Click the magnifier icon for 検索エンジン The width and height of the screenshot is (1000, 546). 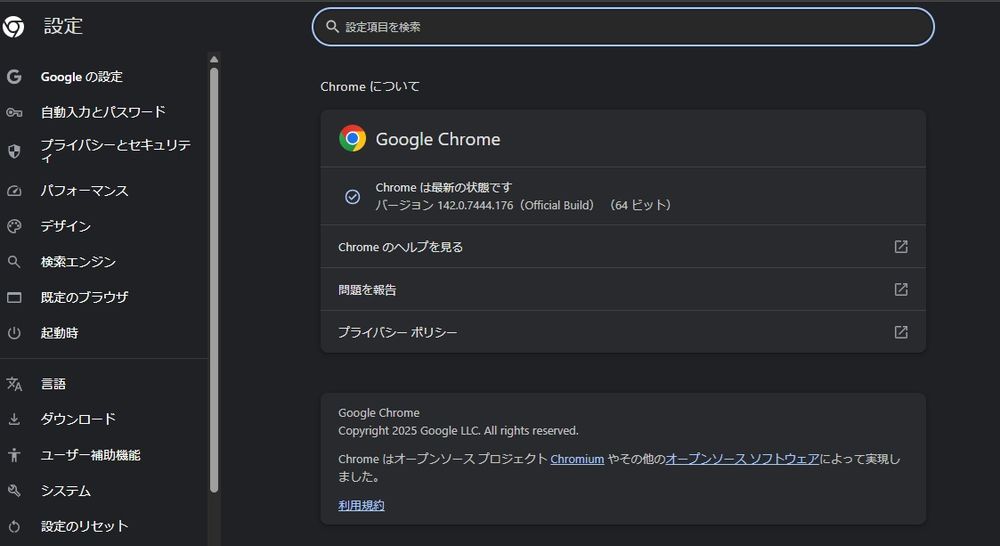coord(14,262)
